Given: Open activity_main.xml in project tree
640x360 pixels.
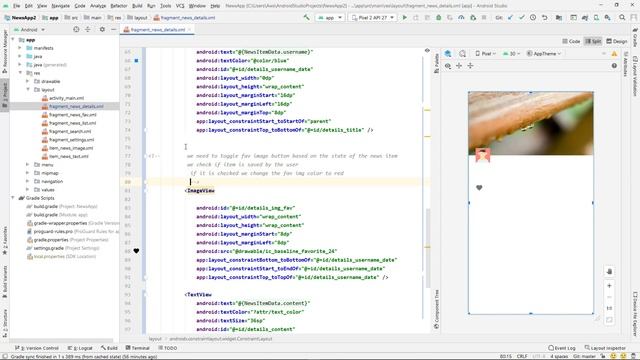Looking at the screenshot, I should pyautogui.click(x=67, y=98).
